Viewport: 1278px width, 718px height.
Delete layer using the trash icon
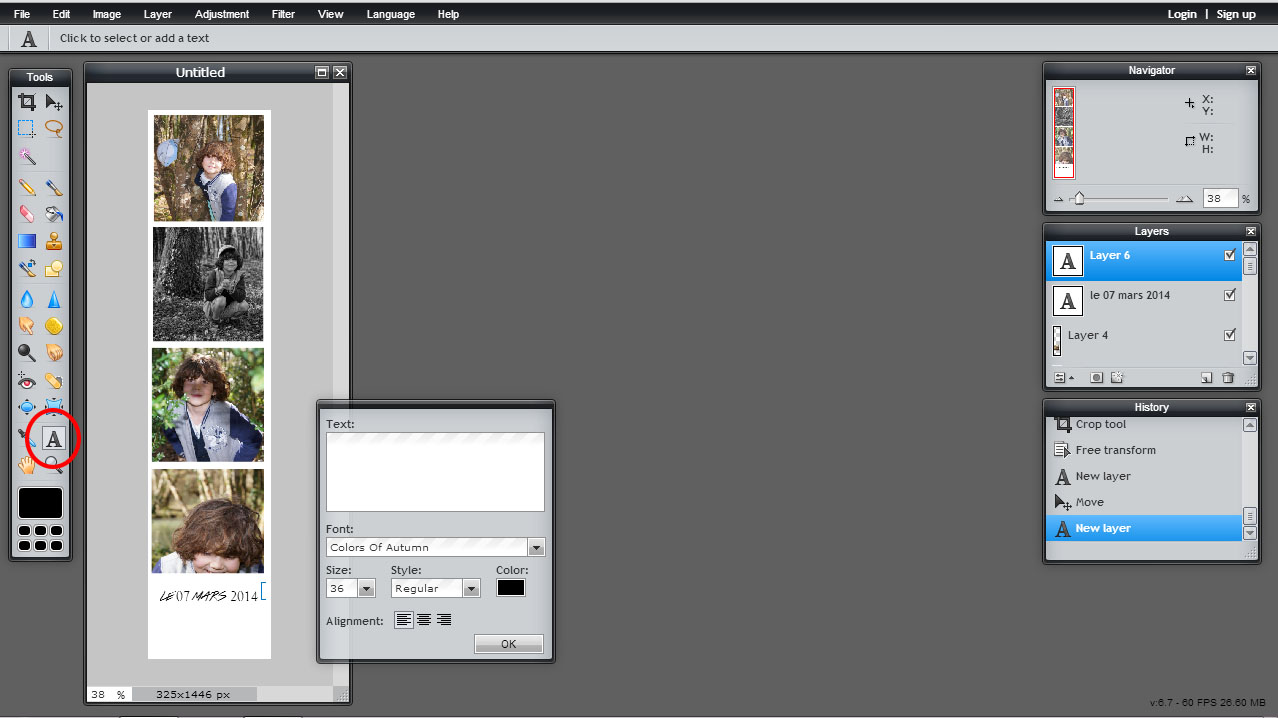coord(1228,378)
